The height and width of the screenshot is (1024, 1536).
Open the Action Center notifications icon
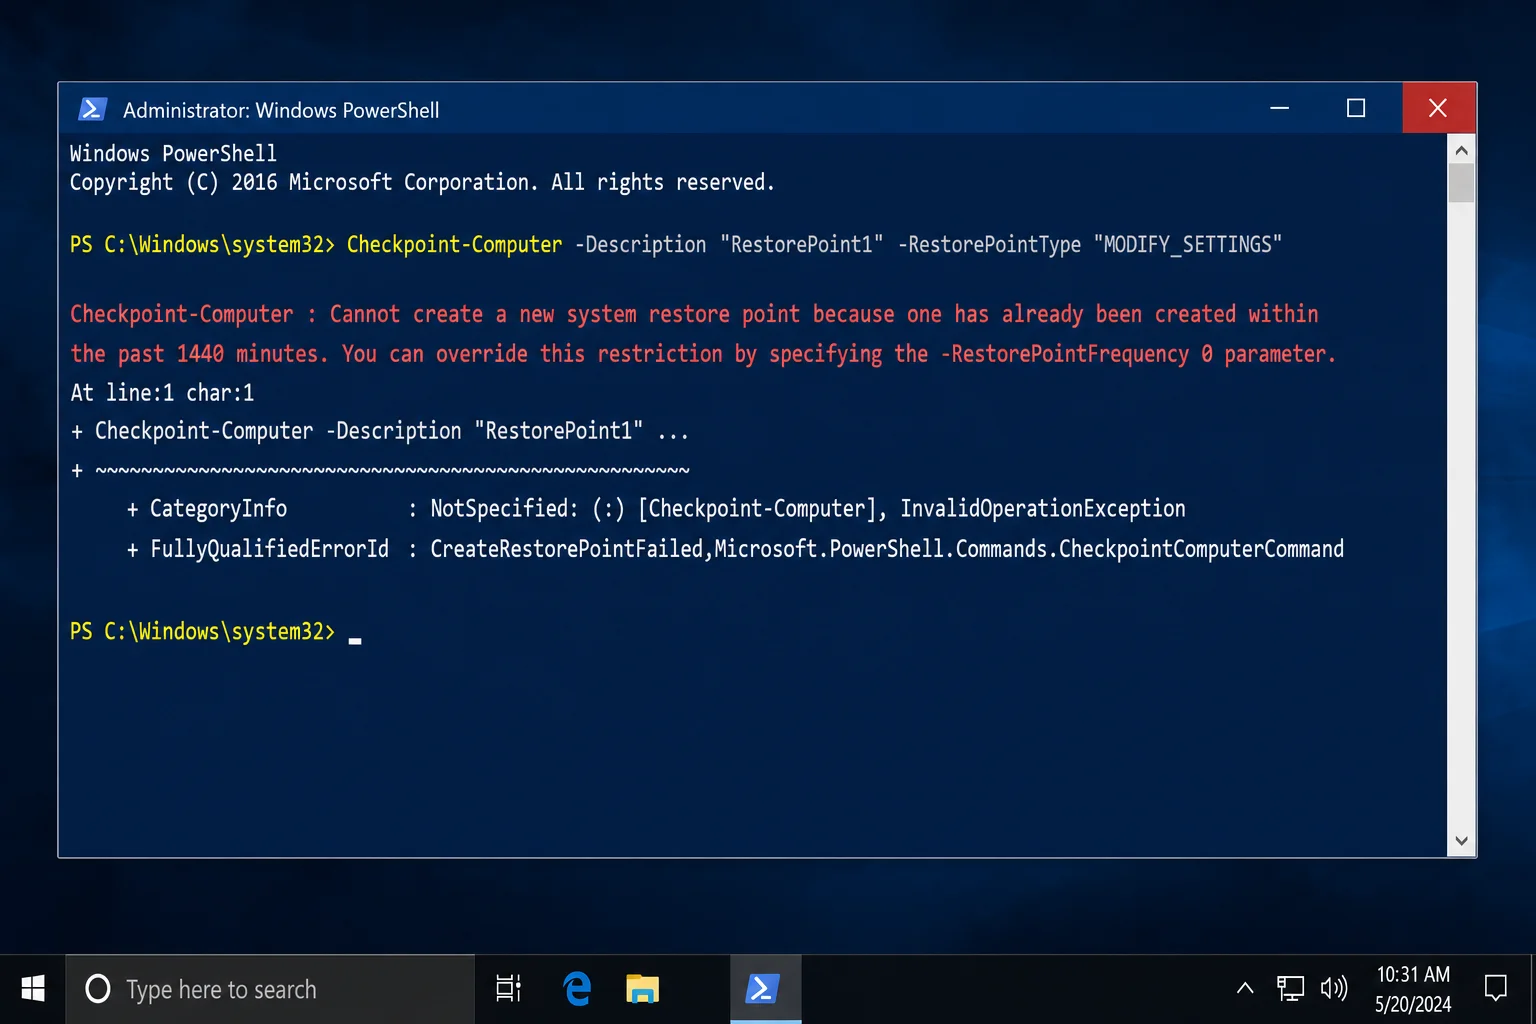click(1496, 989)
